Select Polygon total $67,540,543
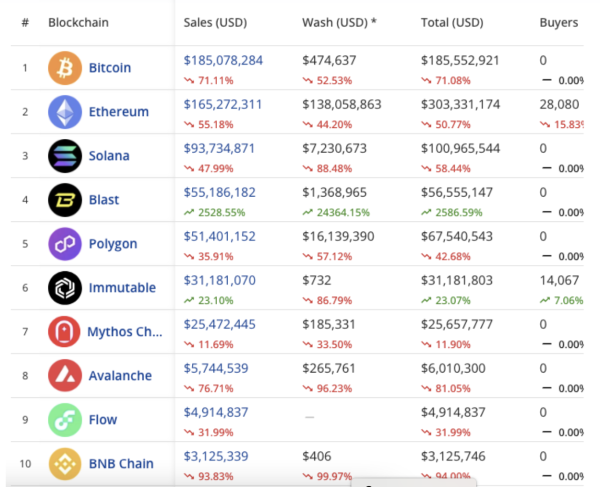Image resolution: width=600 pixels, height=487 pixels. [x=457, y=236]
